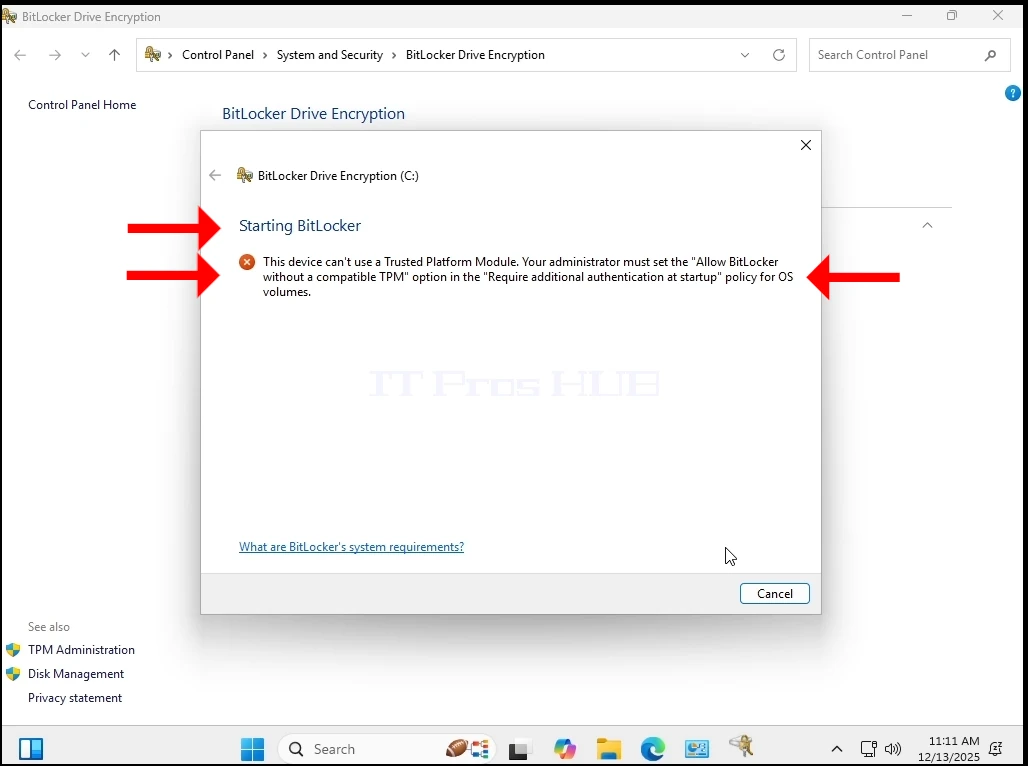Screen dimensions: 1028x766
Task: Click the red error icon beside the TPM message
Action: (x=247, y=262)
